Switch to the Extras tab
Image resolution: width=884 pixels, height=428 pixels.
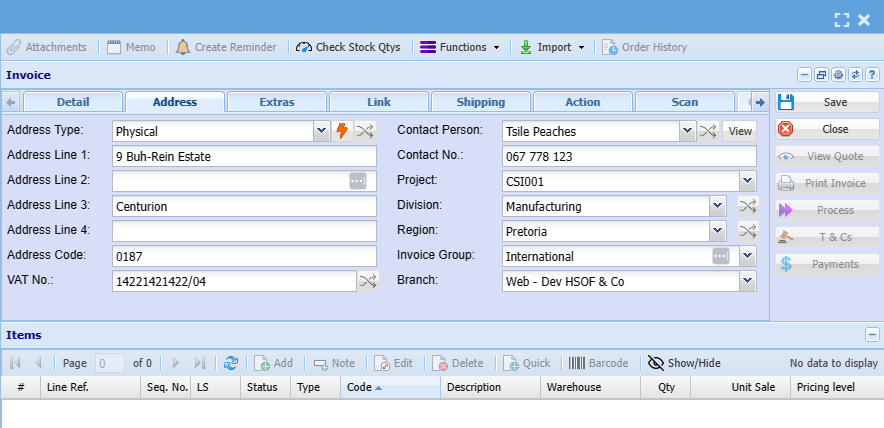(x=277, y=102)
